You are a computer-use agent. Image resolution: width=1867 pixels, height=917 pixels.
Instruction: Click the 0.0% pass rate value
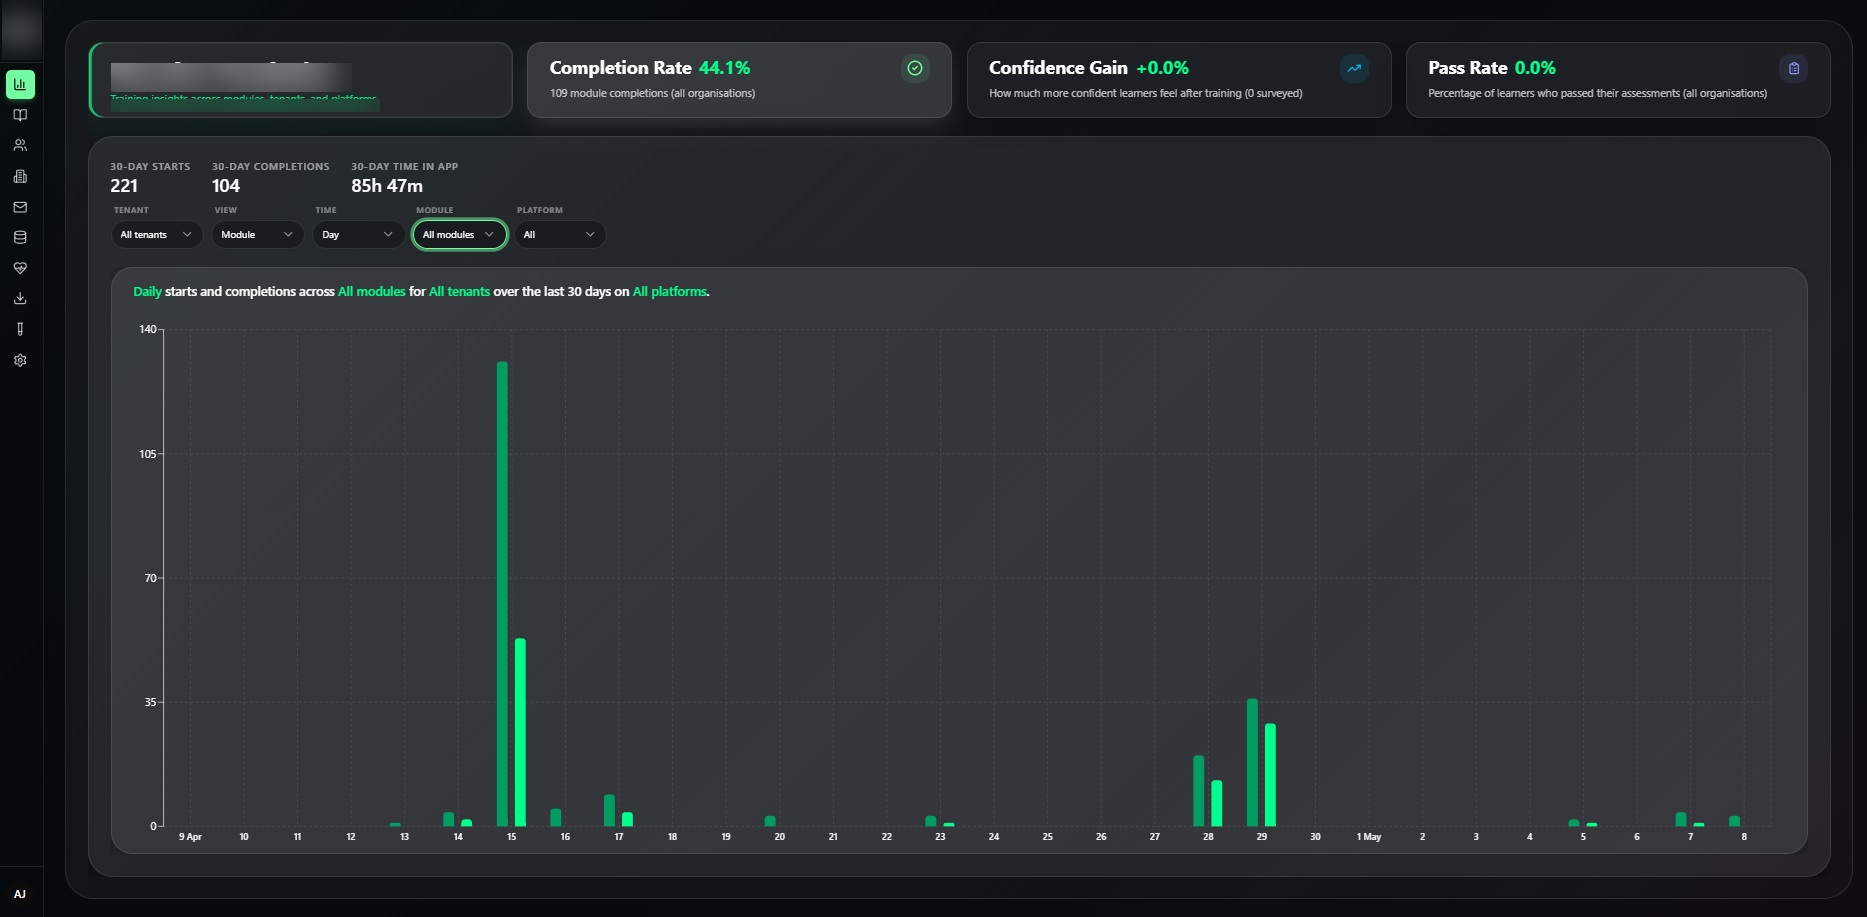click(x=1535, y=68)
